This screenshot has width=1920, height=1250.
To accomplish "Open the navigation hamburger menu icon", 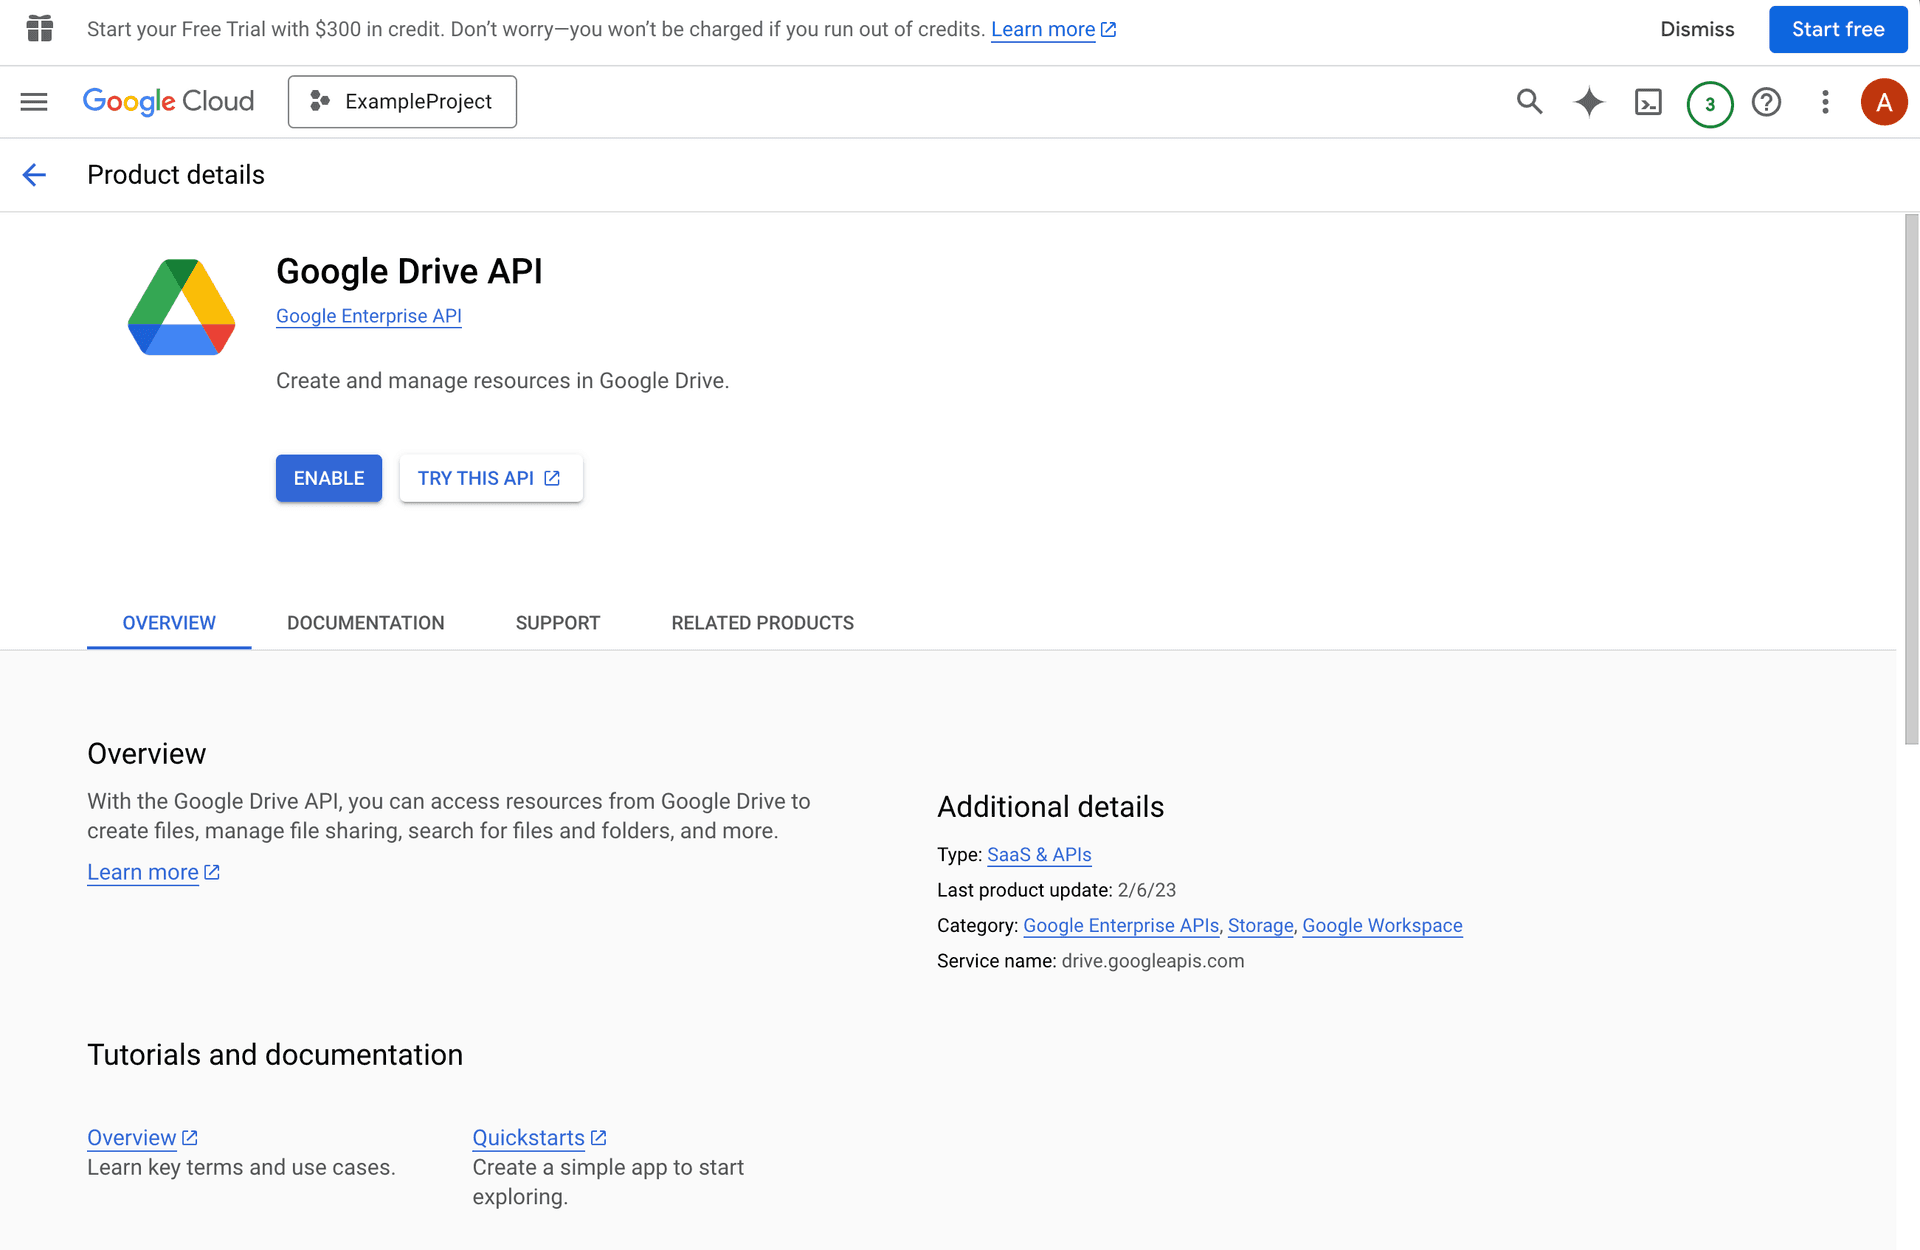I will [34, 101].
